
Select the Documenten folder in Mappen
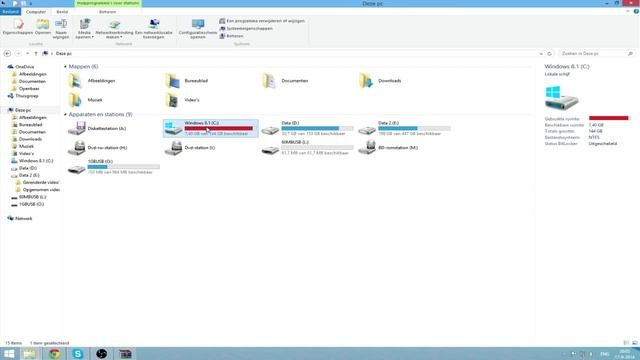point(285,81)
